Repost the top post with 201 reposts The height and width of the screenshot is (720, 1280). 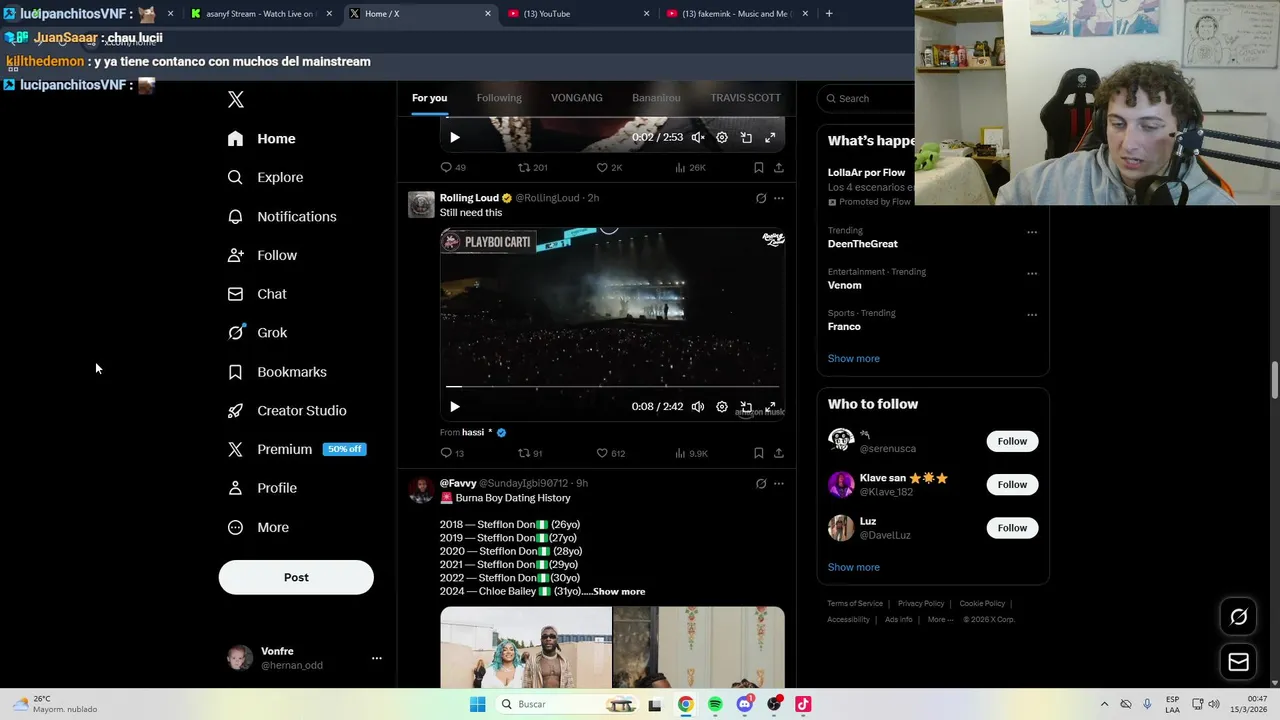pos(532,168)
